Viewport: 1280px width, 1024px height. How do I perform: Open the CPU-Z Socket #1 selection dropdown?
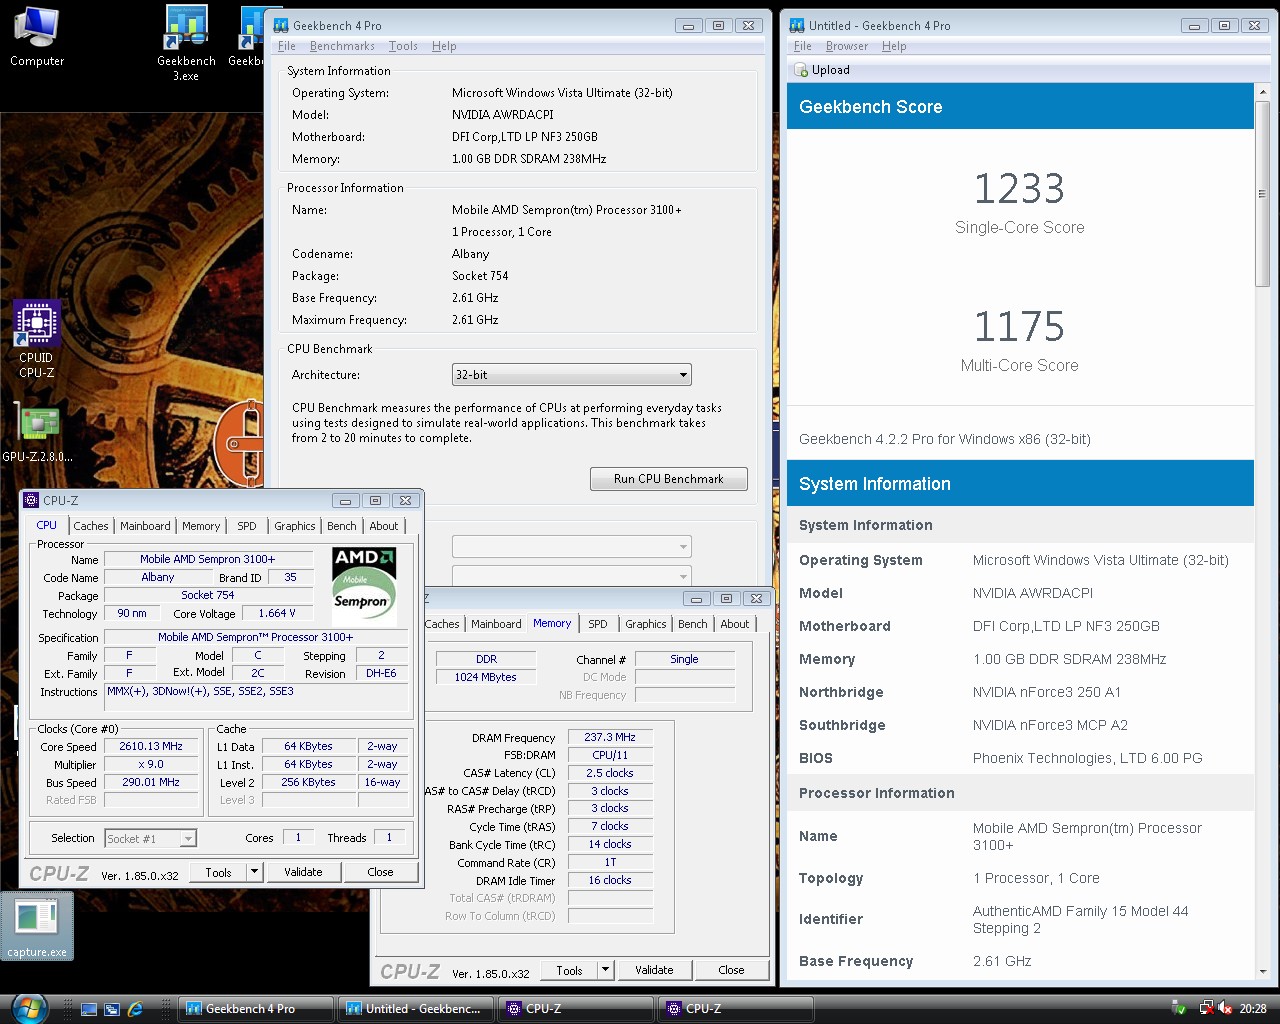click(150, 838)
